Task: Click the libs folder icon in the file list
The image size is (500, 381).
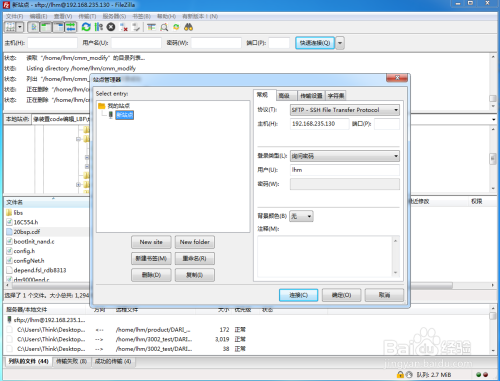Action: click(x=9, y=213)
